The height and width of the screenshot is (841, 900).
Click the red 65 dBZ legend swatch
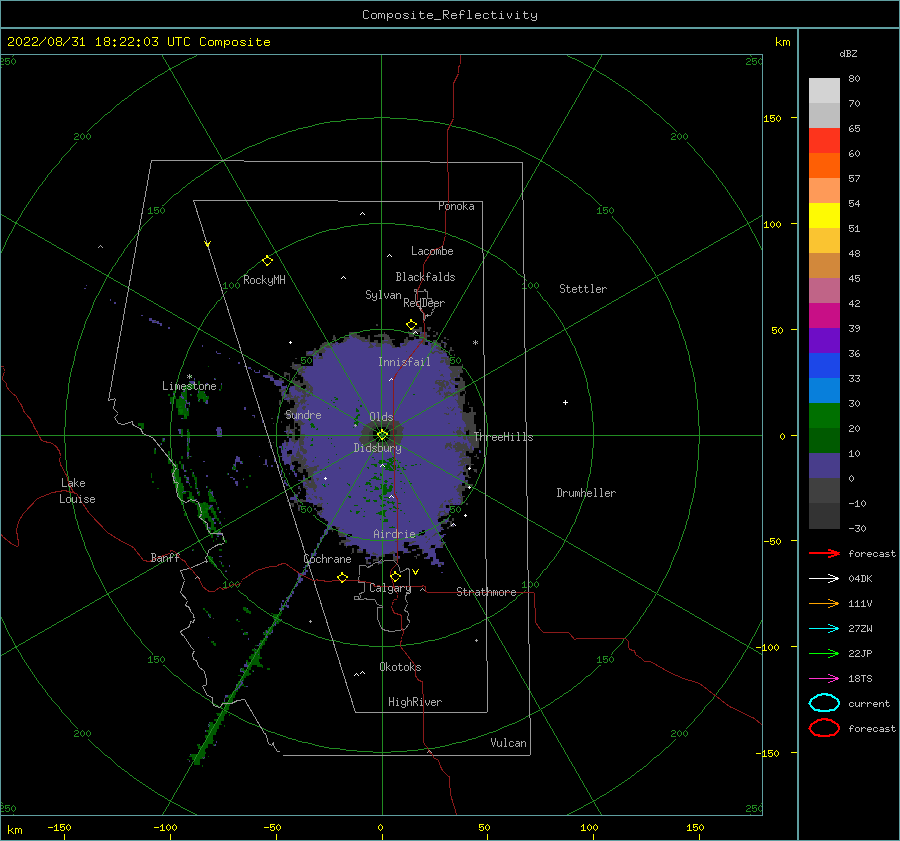click(824, 141)
